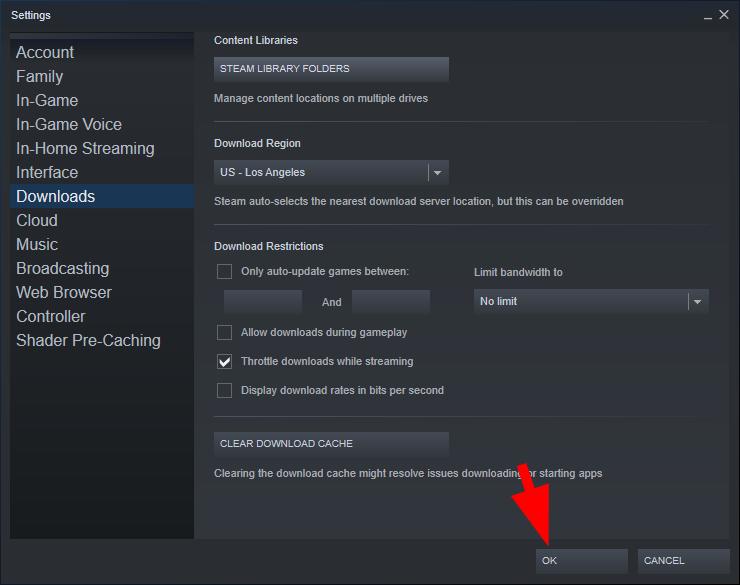This screenshot has width=740, height=585.
Task: Click the auto-update end time field
Action: pos(391,302)
